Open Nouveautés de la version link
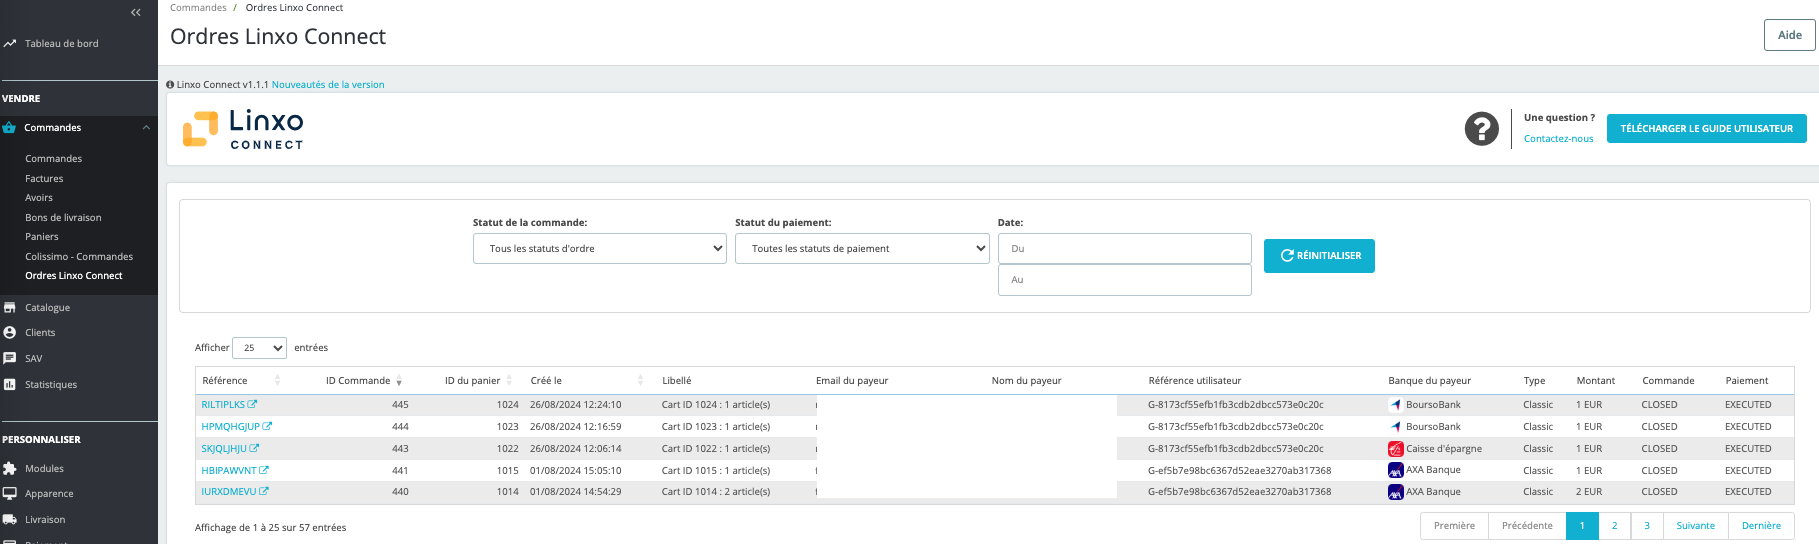Screen dimensions: 1819x544 [x=328, y=84]
